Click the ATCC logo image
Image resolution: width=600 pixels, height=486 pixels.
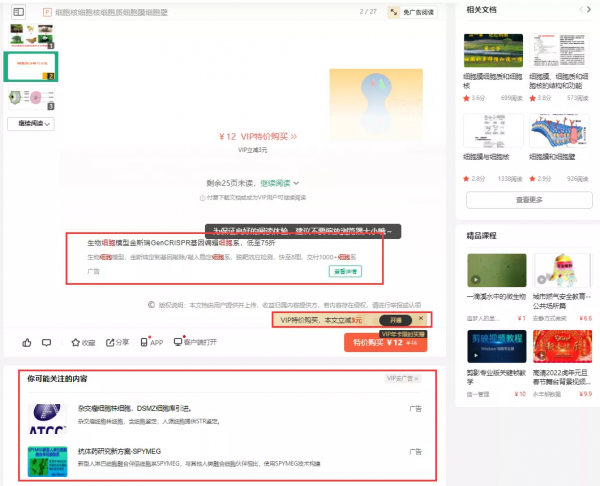point(47,419)
